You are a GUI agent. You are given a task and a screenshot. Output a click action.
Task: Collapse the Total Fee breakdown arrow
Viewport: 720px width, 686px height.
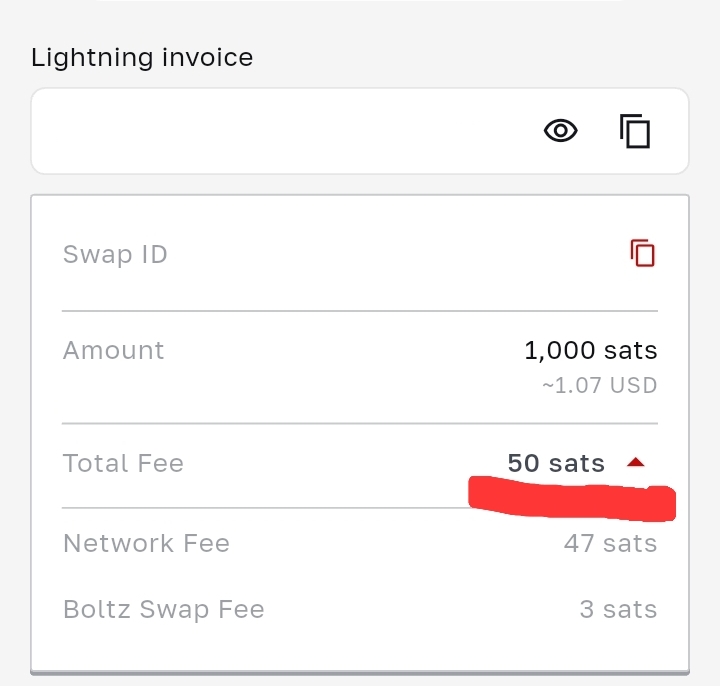636,463
